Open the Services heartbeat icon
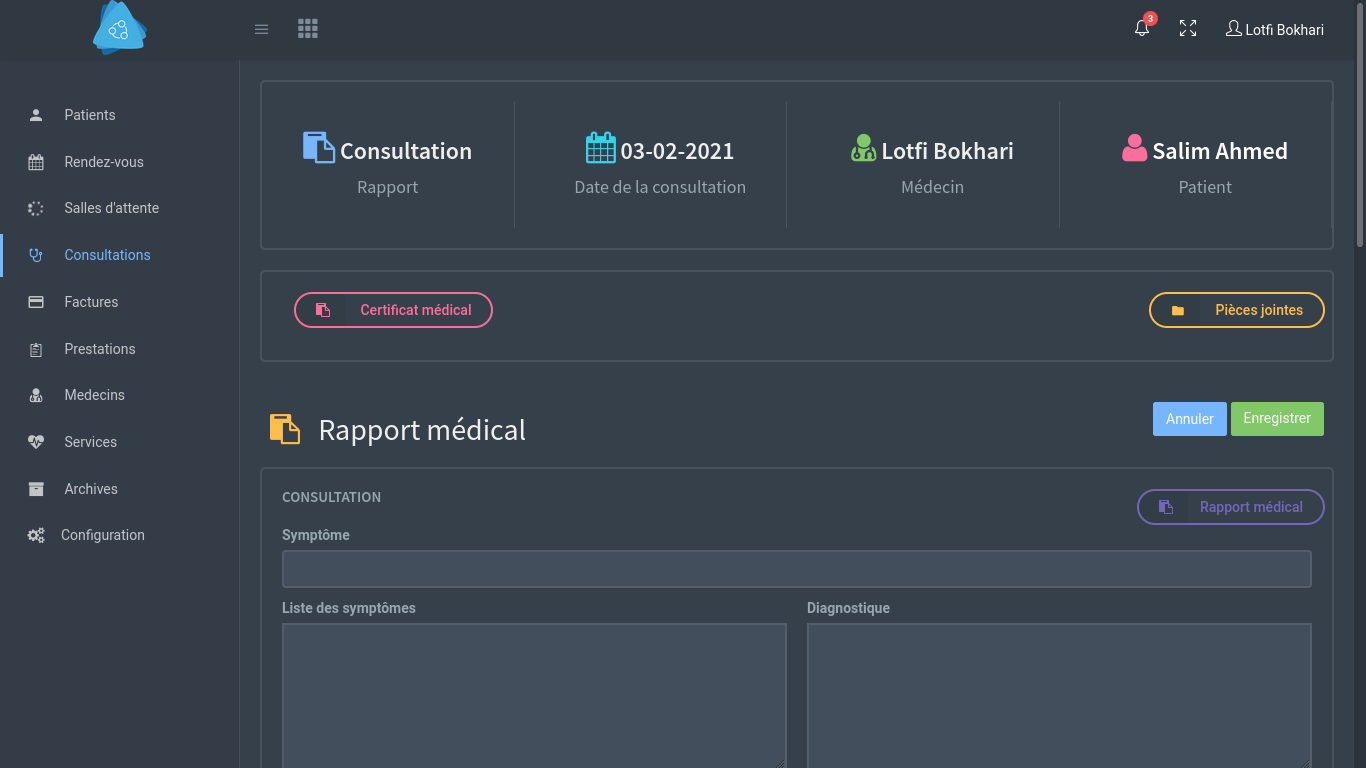 36,442
